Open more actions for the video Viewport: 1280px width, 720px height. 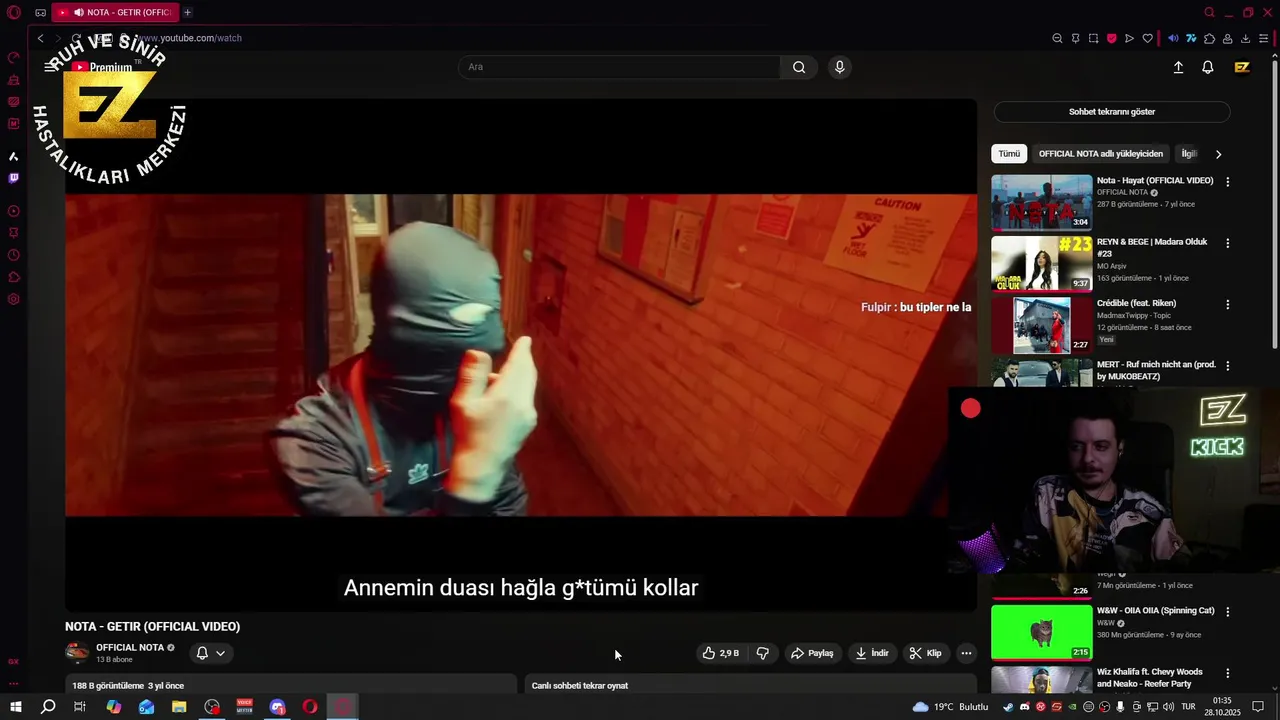point(966,653)
